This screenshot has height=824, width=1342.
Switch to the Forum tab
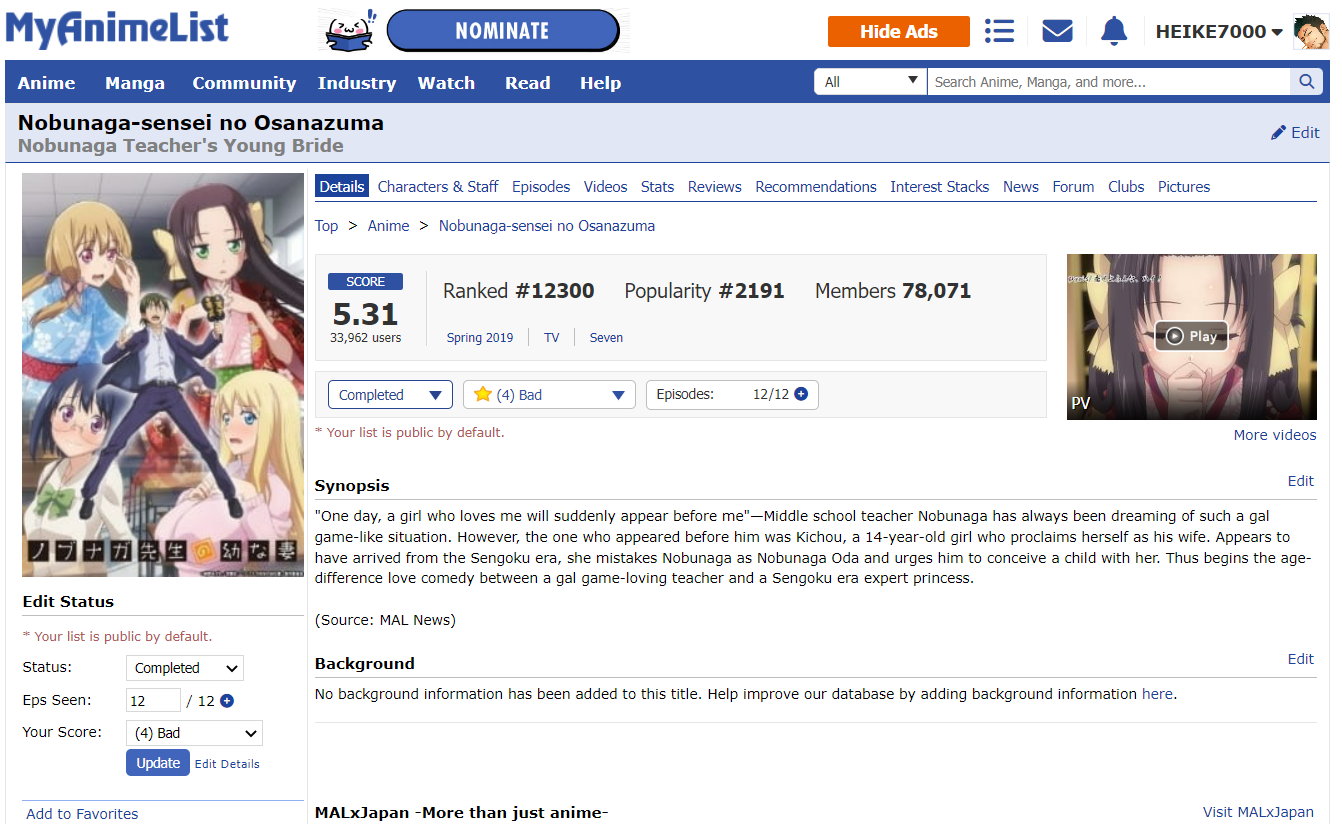(1073, 187)
